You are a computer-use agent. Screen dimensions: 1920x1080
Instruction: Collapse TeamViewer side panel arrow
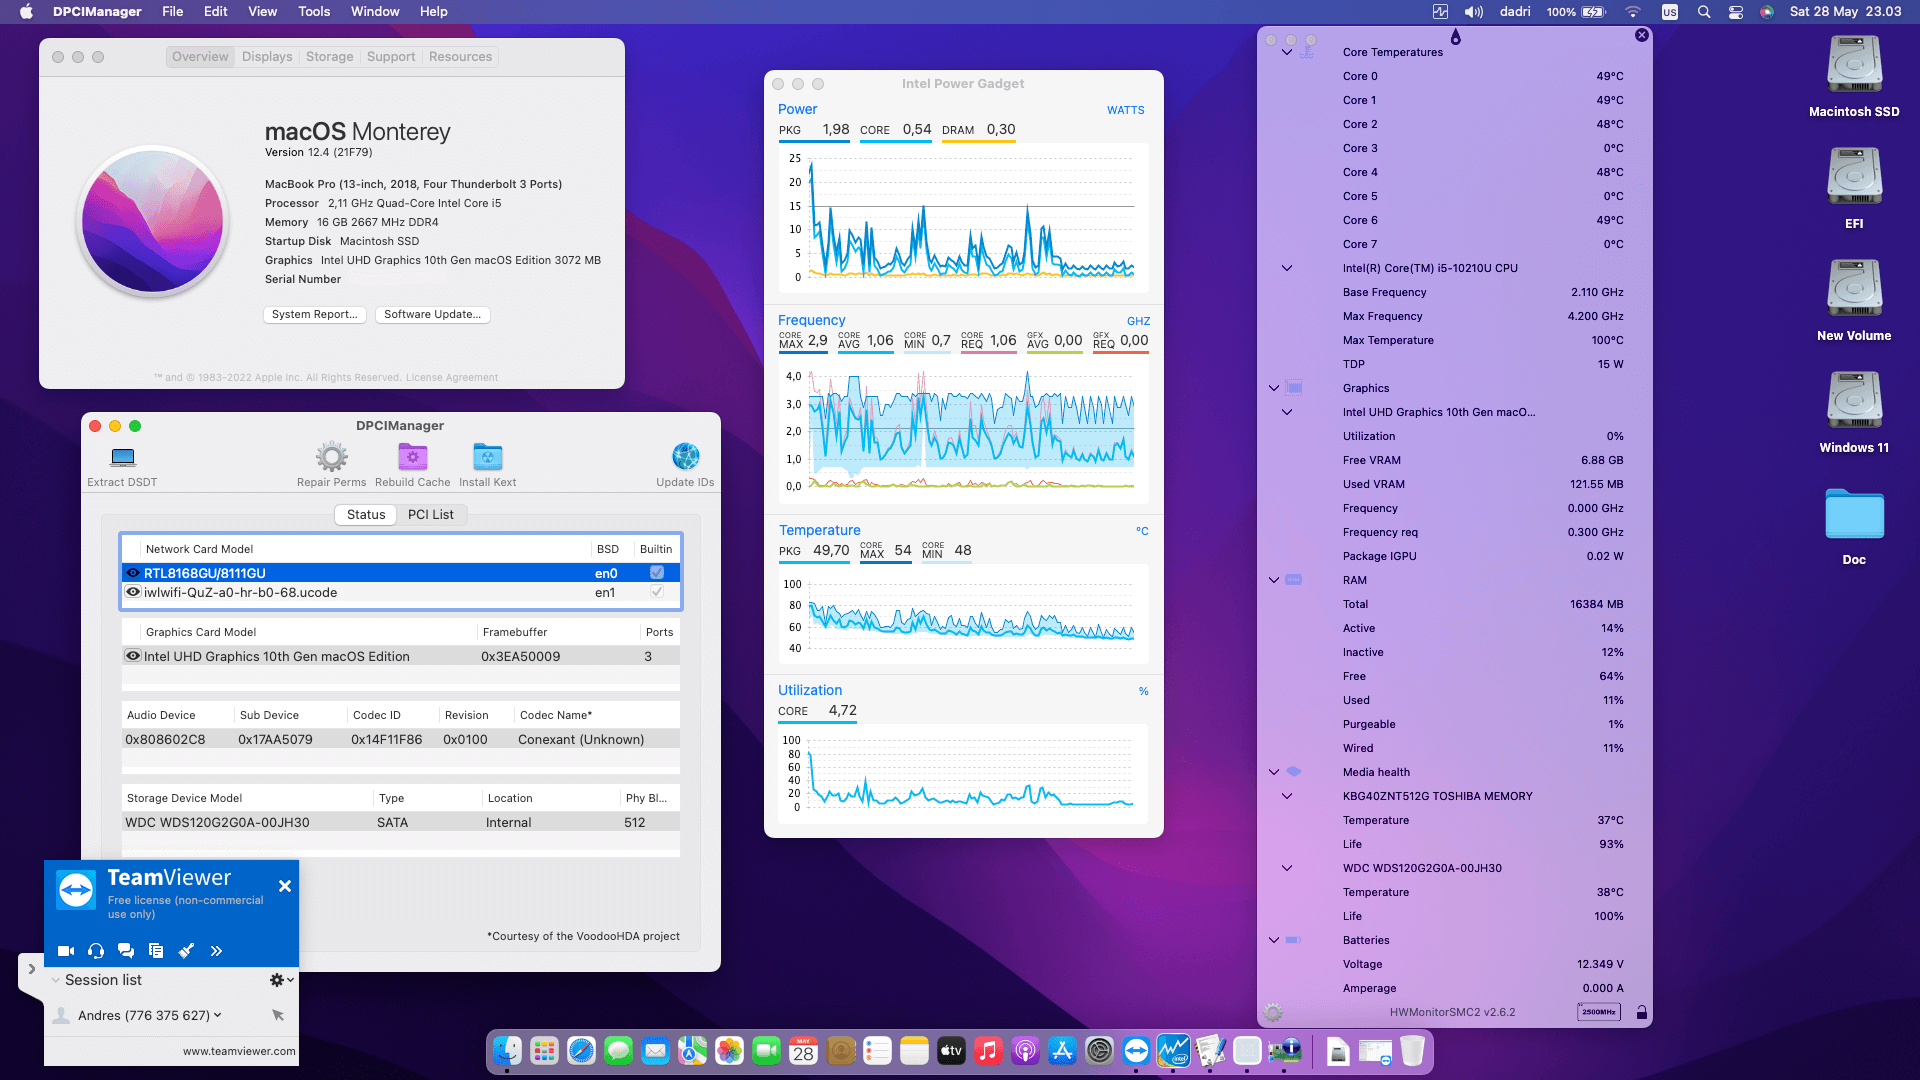tap(31, 969)
